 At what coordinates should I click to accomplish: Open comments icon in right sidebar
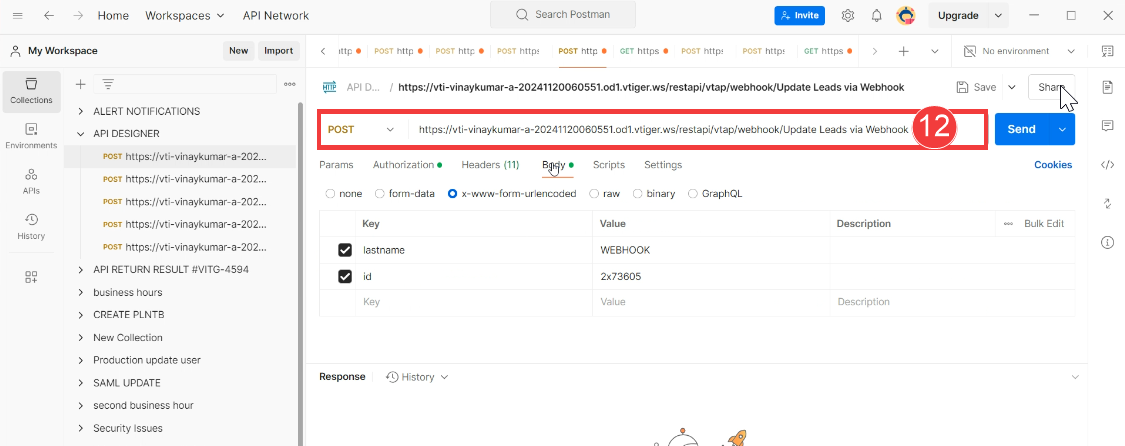1106,125
